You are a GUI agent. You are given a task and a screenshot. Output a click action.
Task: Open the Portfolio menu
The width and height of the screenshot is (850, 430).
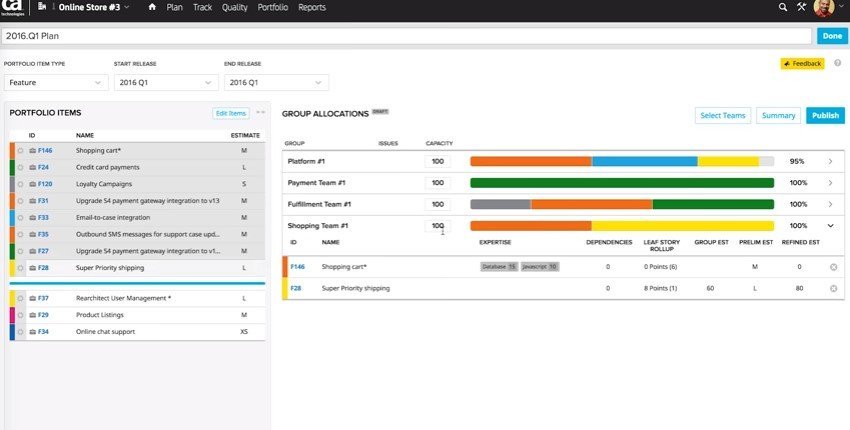(272, 7)
